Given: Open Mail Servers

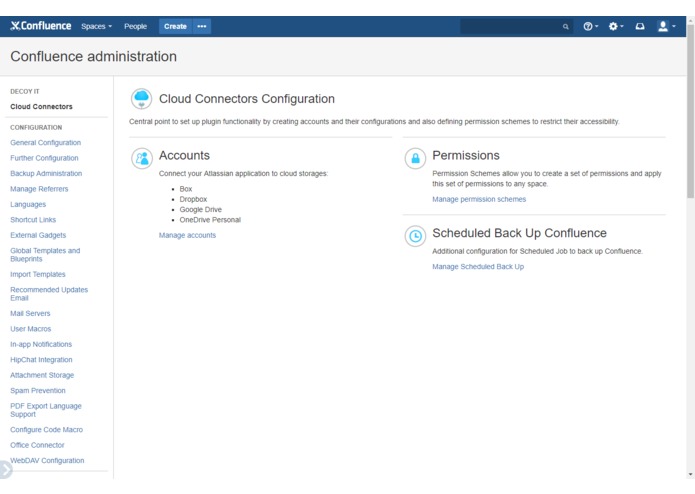Looking at the screenshot, I should (x=30, y=313).
